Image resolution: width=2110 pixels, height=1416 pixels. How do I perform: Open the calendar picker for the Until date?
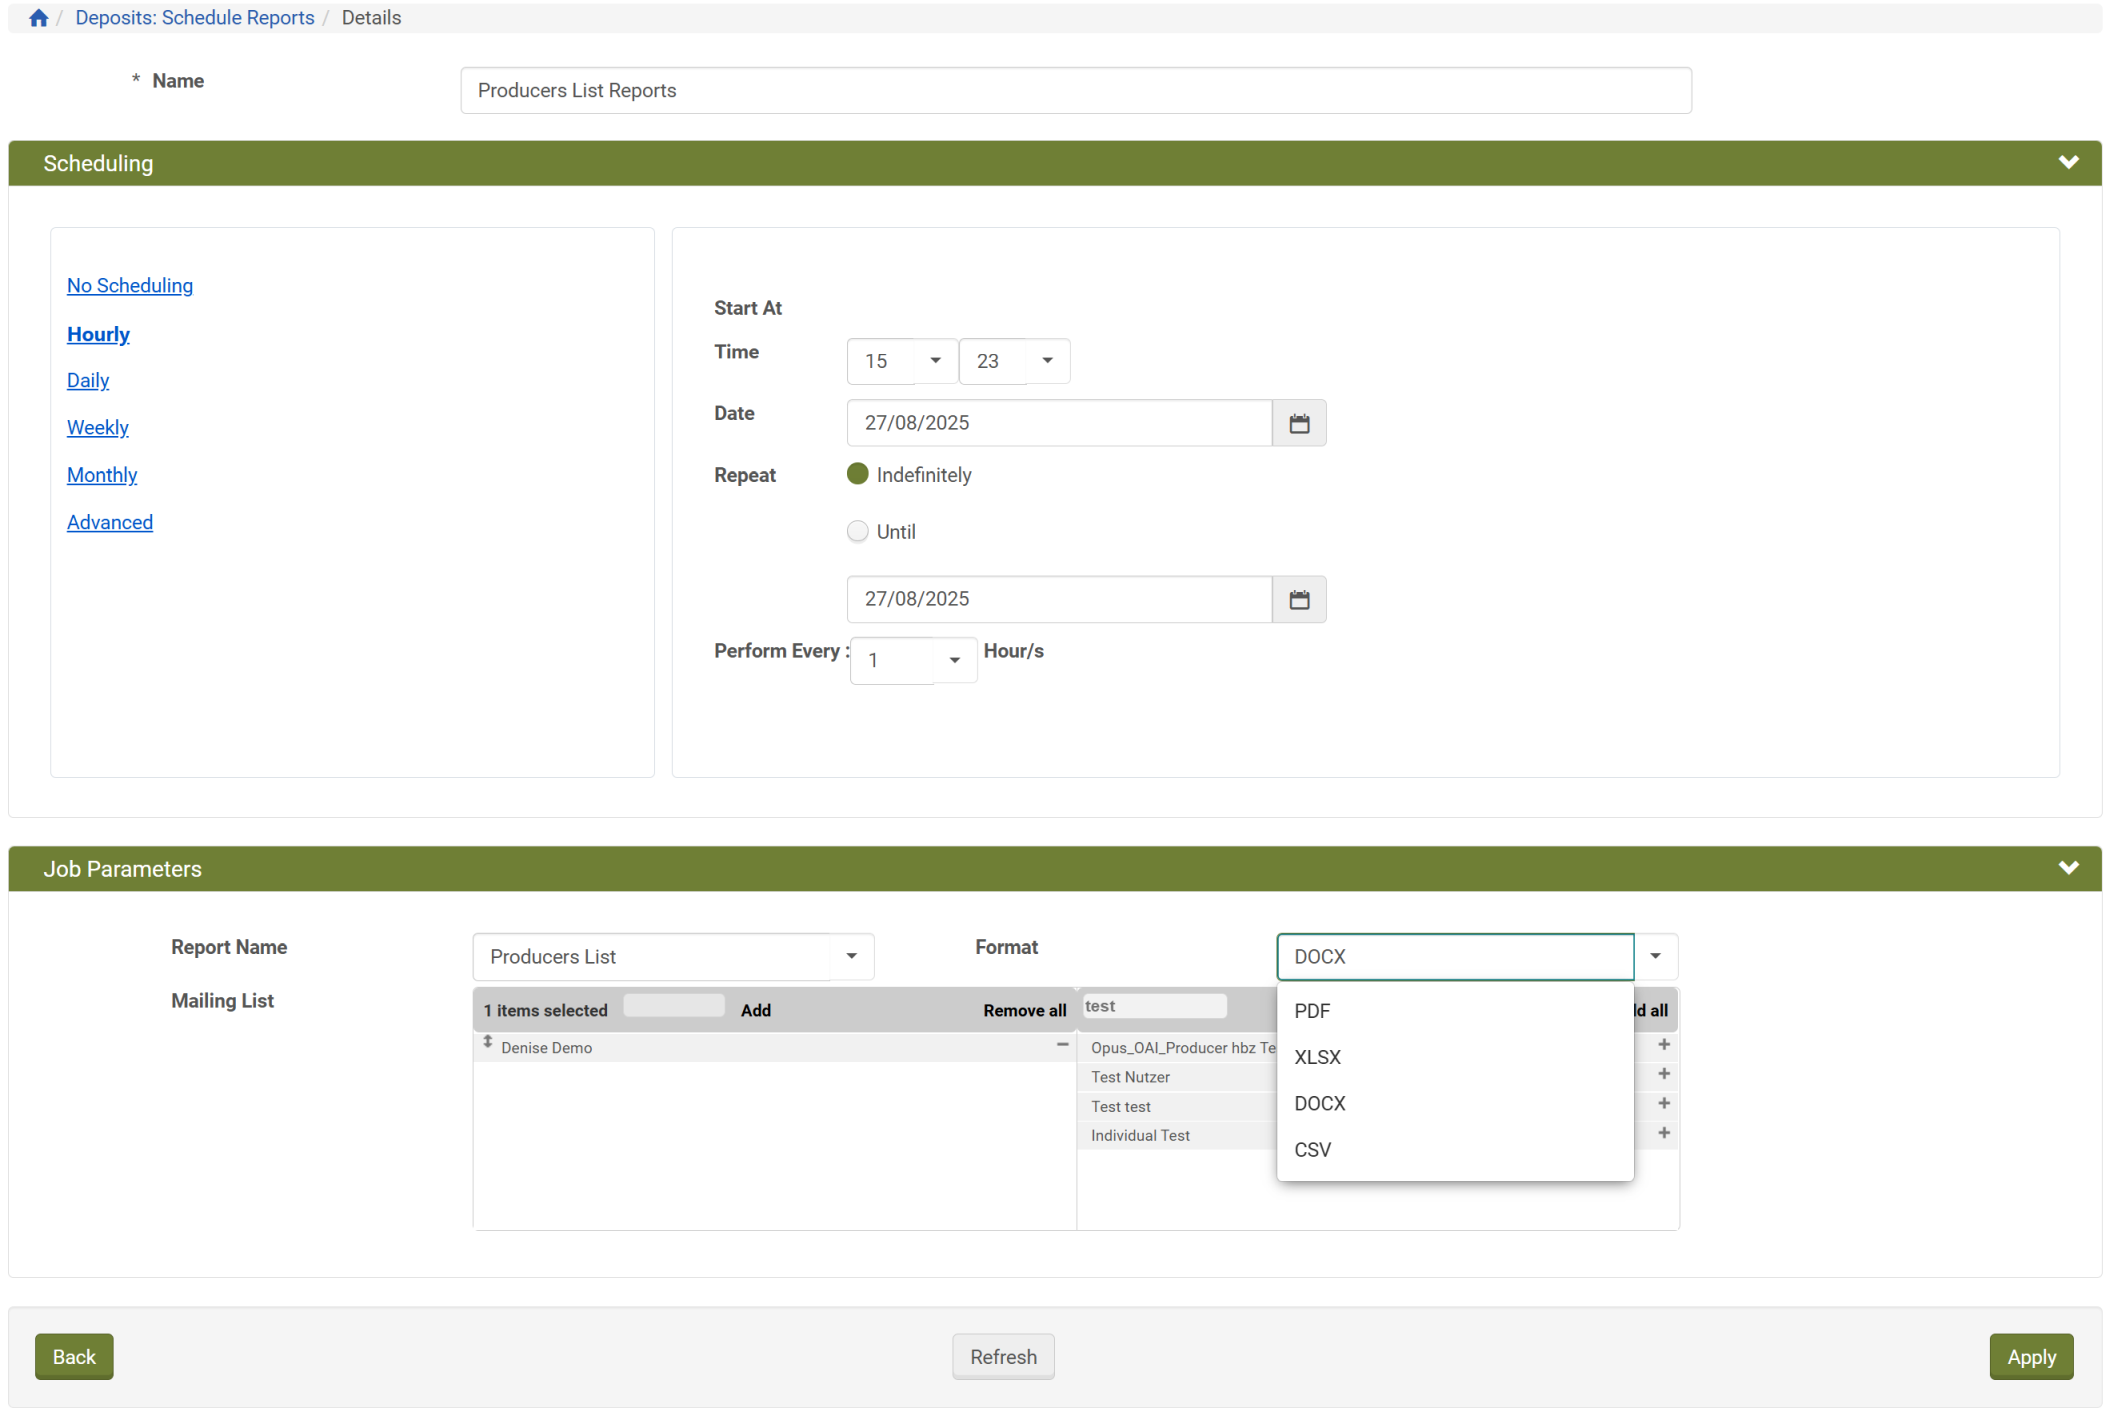click(x=1299, y=599)
